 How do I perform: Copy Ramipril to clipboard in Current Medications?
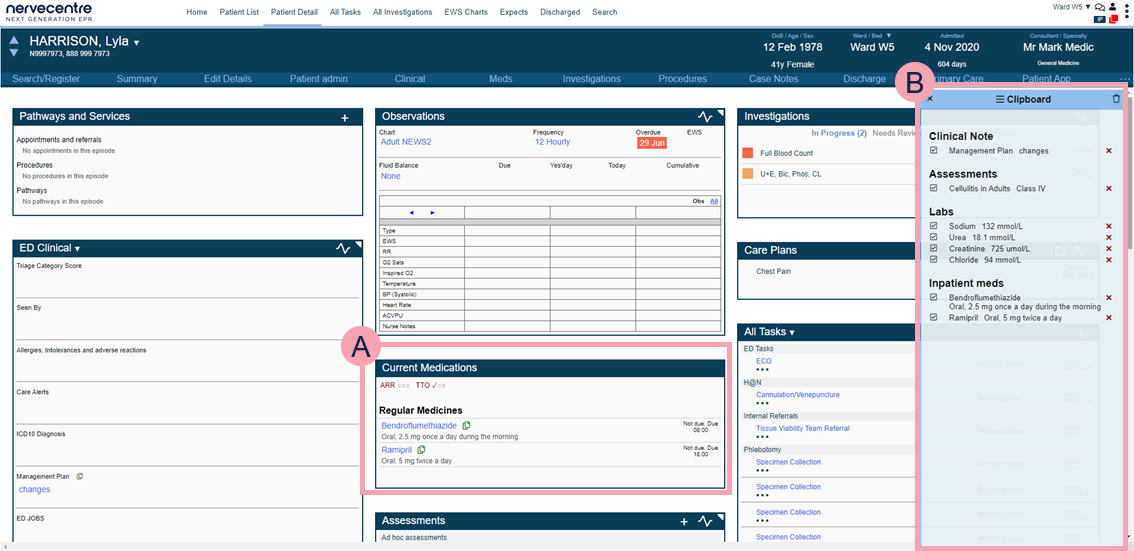(421, 450)
